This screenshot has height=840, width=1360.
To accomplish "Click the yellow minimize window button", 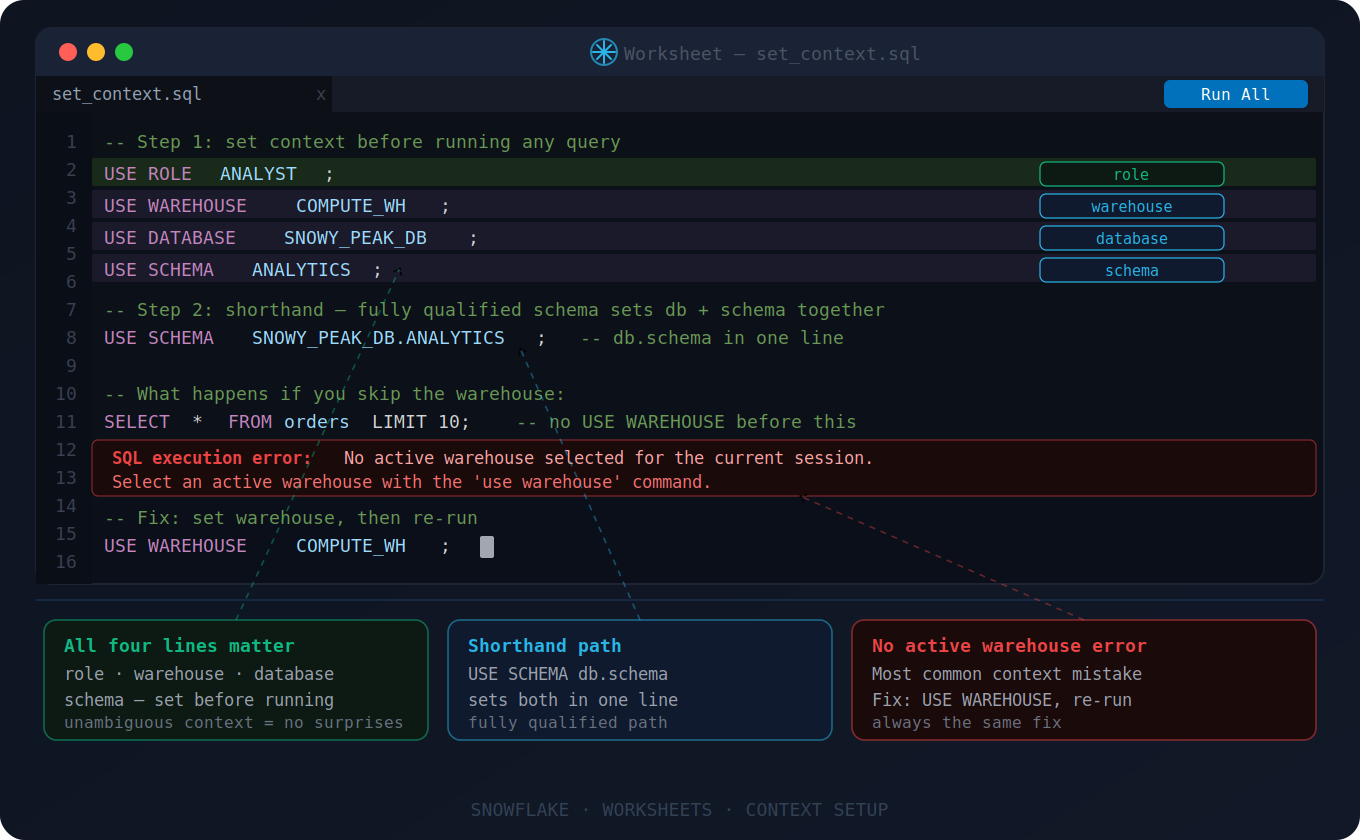I will click(96, 52).
